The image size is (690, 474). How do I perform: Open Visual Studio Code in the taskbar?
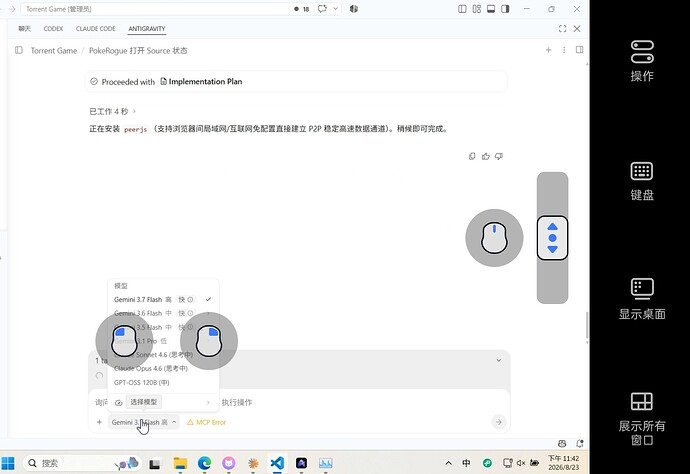pos(277,463)
